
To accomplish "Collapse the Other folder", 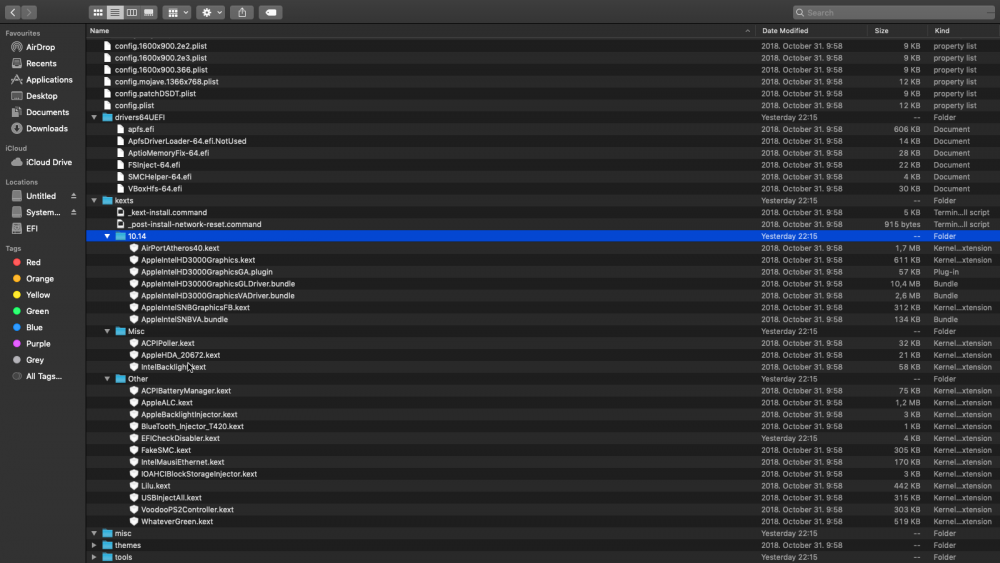I will pyautogui.click(x=107, y=379).
